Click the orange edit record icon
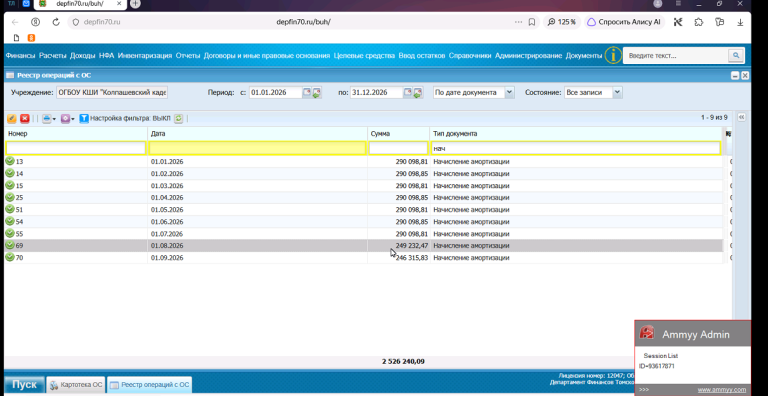The image size is (768, 396). point(12,119)
